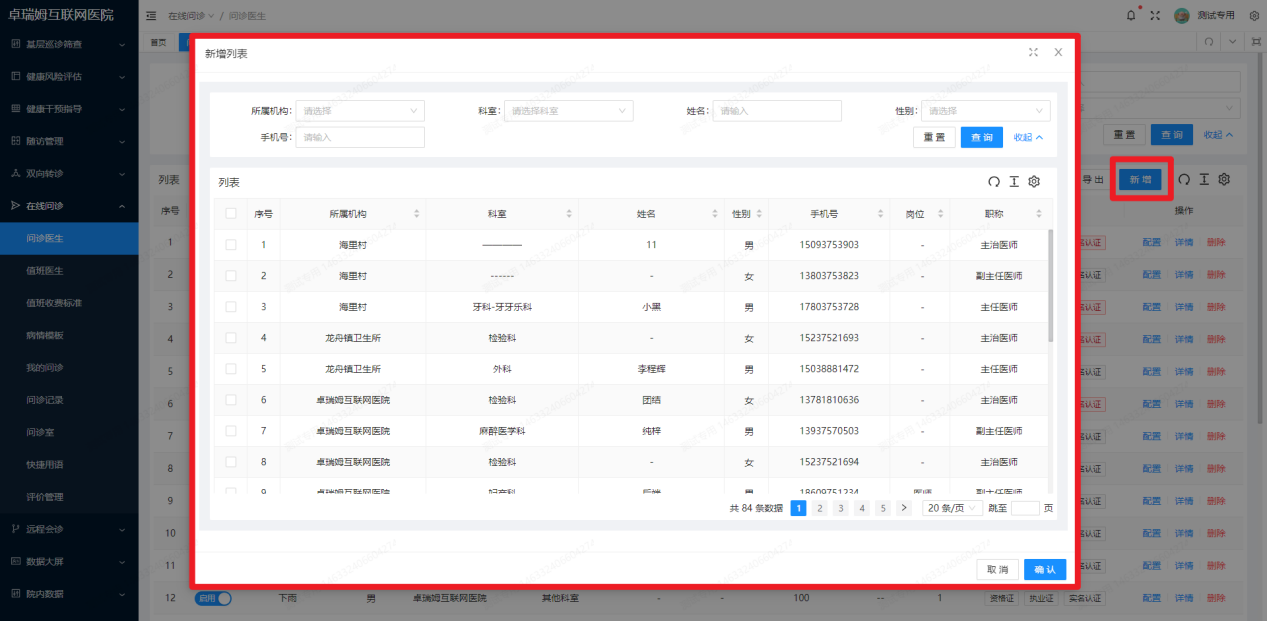Click the 新增 button in background list

(1140, 179)
